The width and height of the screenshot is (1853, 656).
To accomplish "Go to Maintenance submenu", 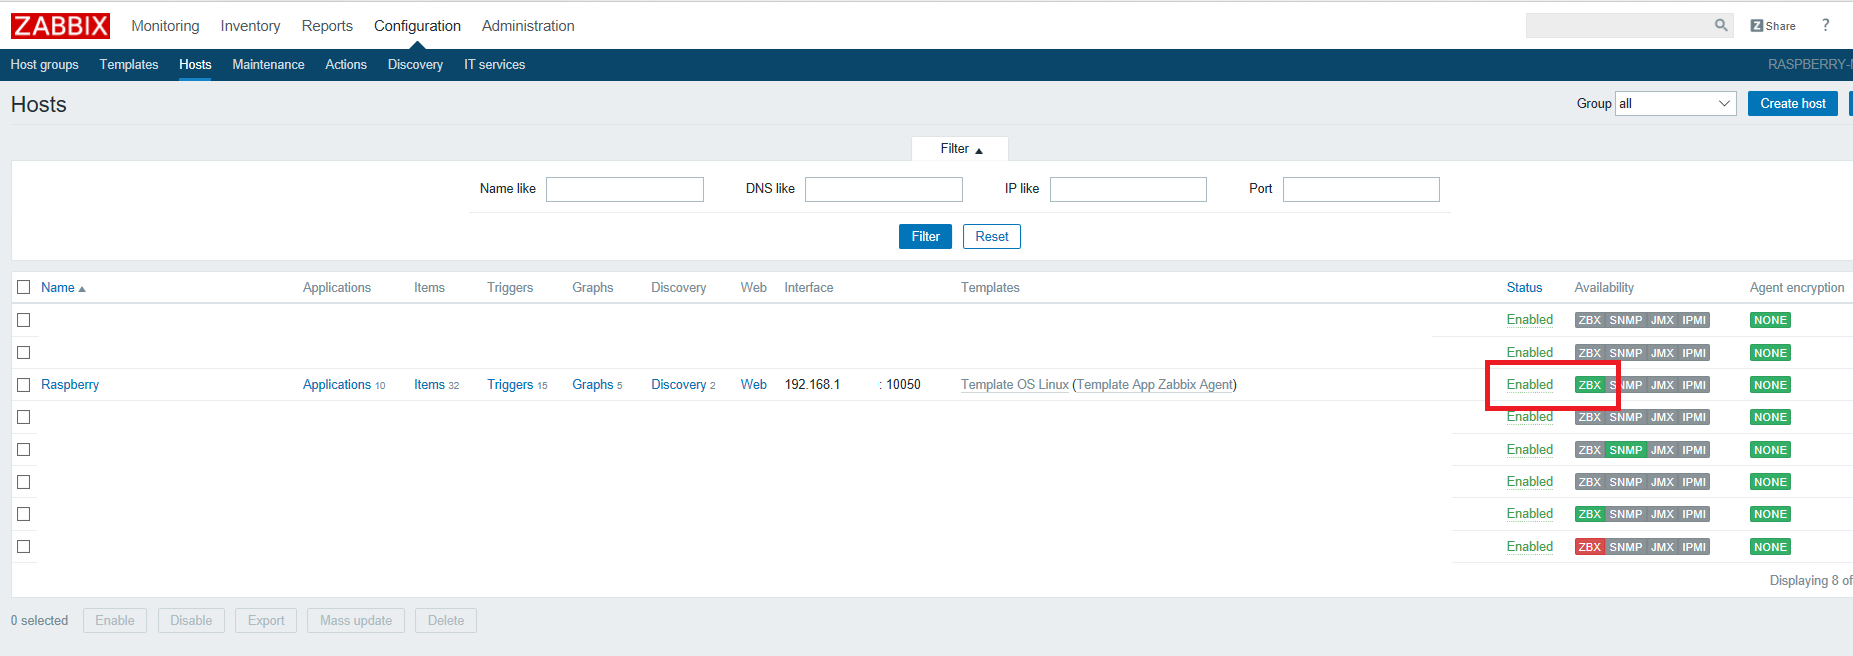I will pos(268,65).
